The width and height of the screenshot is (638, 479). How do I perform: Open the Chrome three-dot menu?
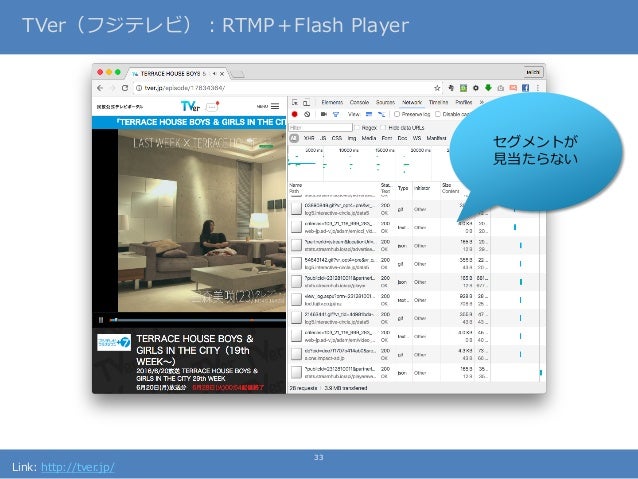(537, 87)
